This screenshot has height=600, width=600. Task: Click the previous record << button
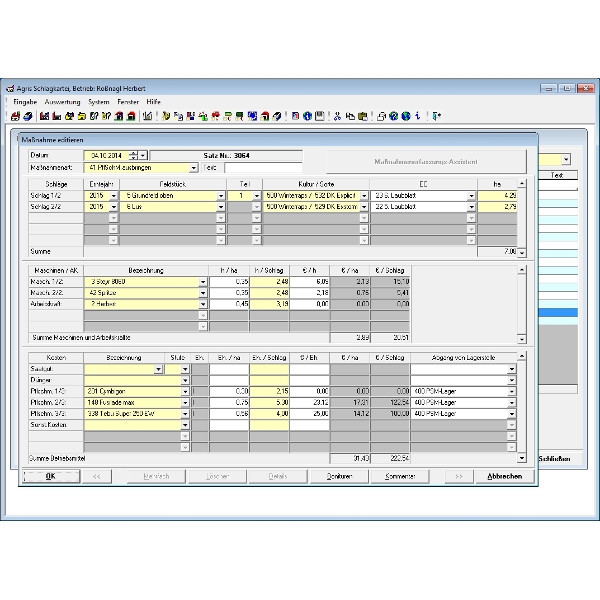[x=97, y=476]
